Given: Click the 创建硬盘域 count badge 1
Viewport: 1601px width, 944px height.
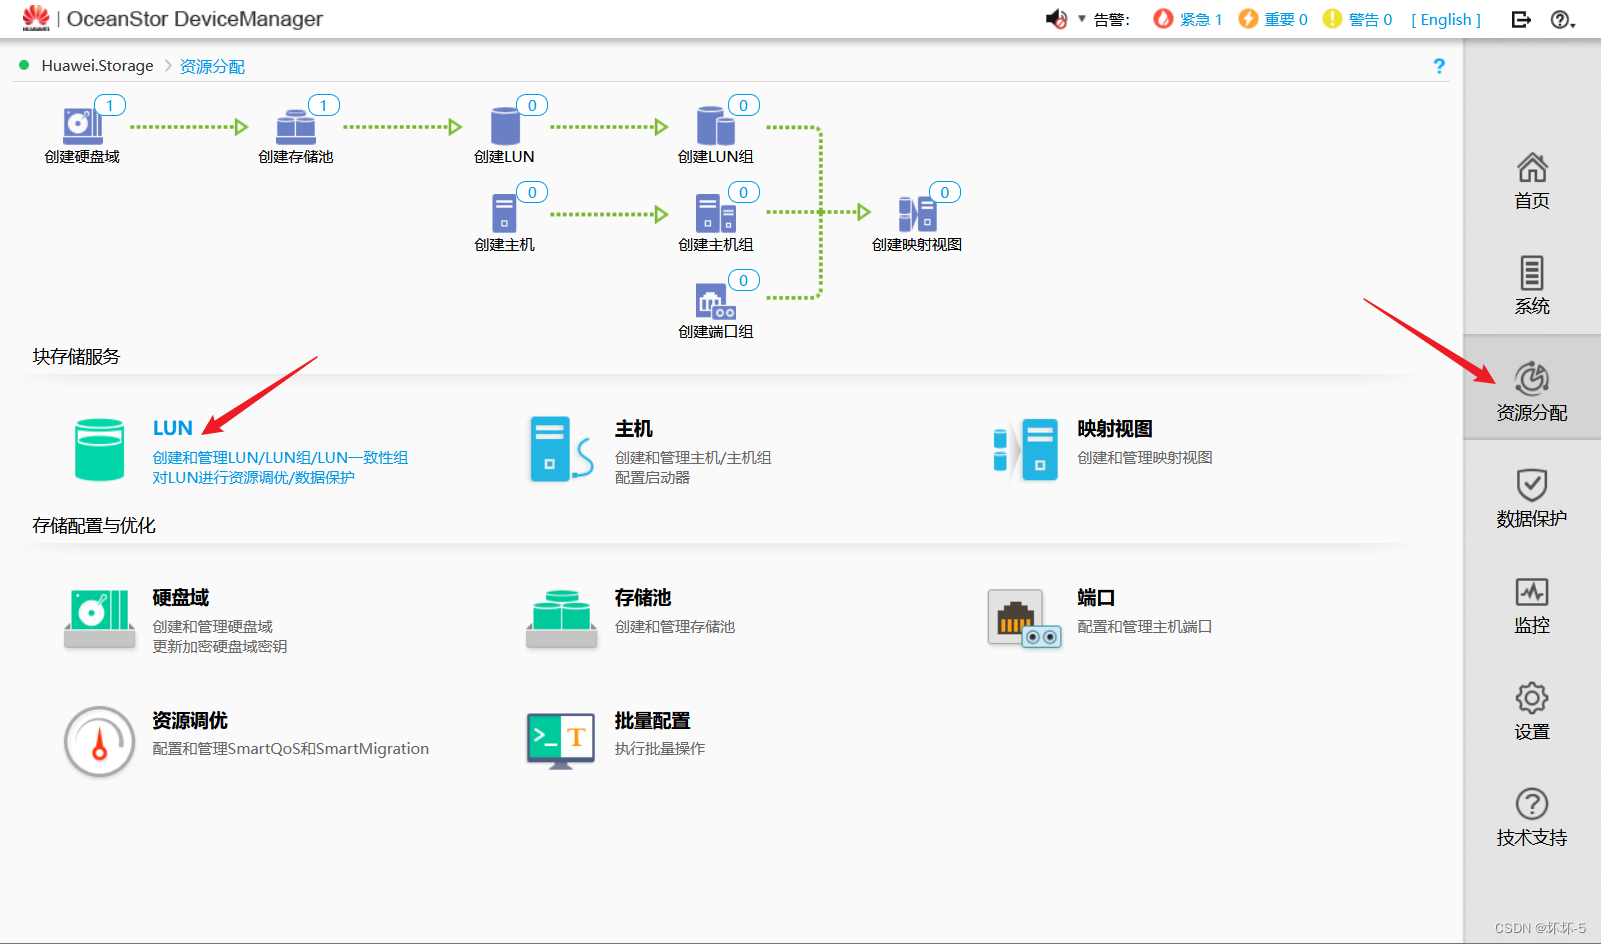Looking at the screenshot, I should point(110,105).
